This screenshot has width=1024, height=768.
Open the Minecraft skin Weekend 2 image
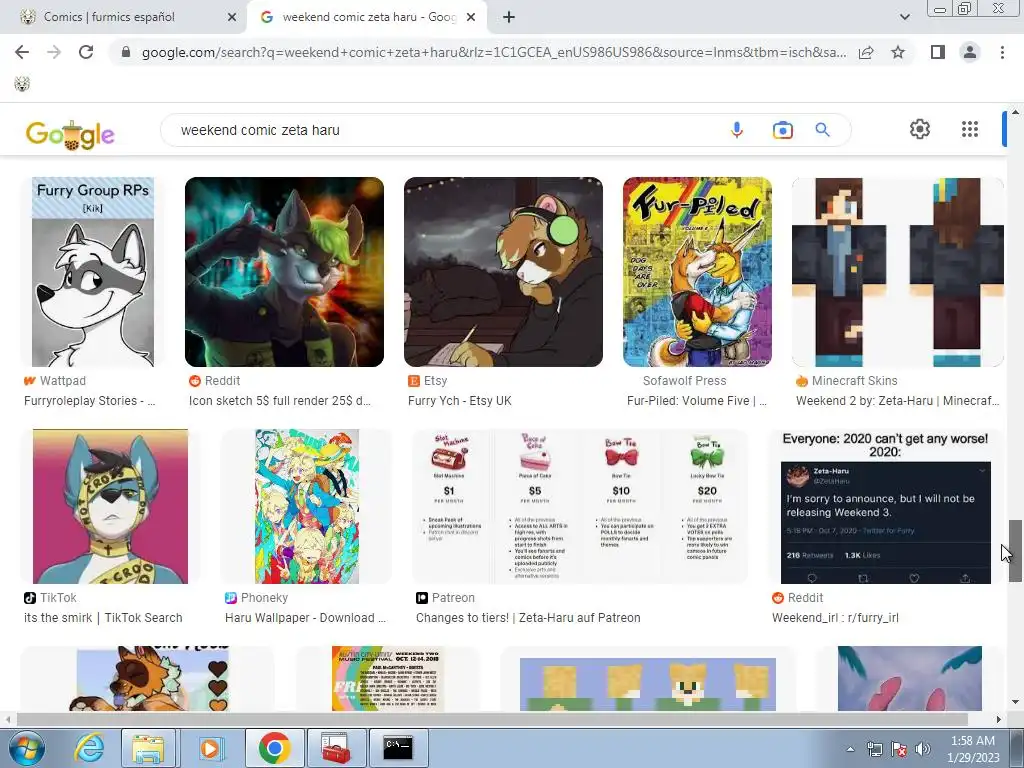click(897, 272)
